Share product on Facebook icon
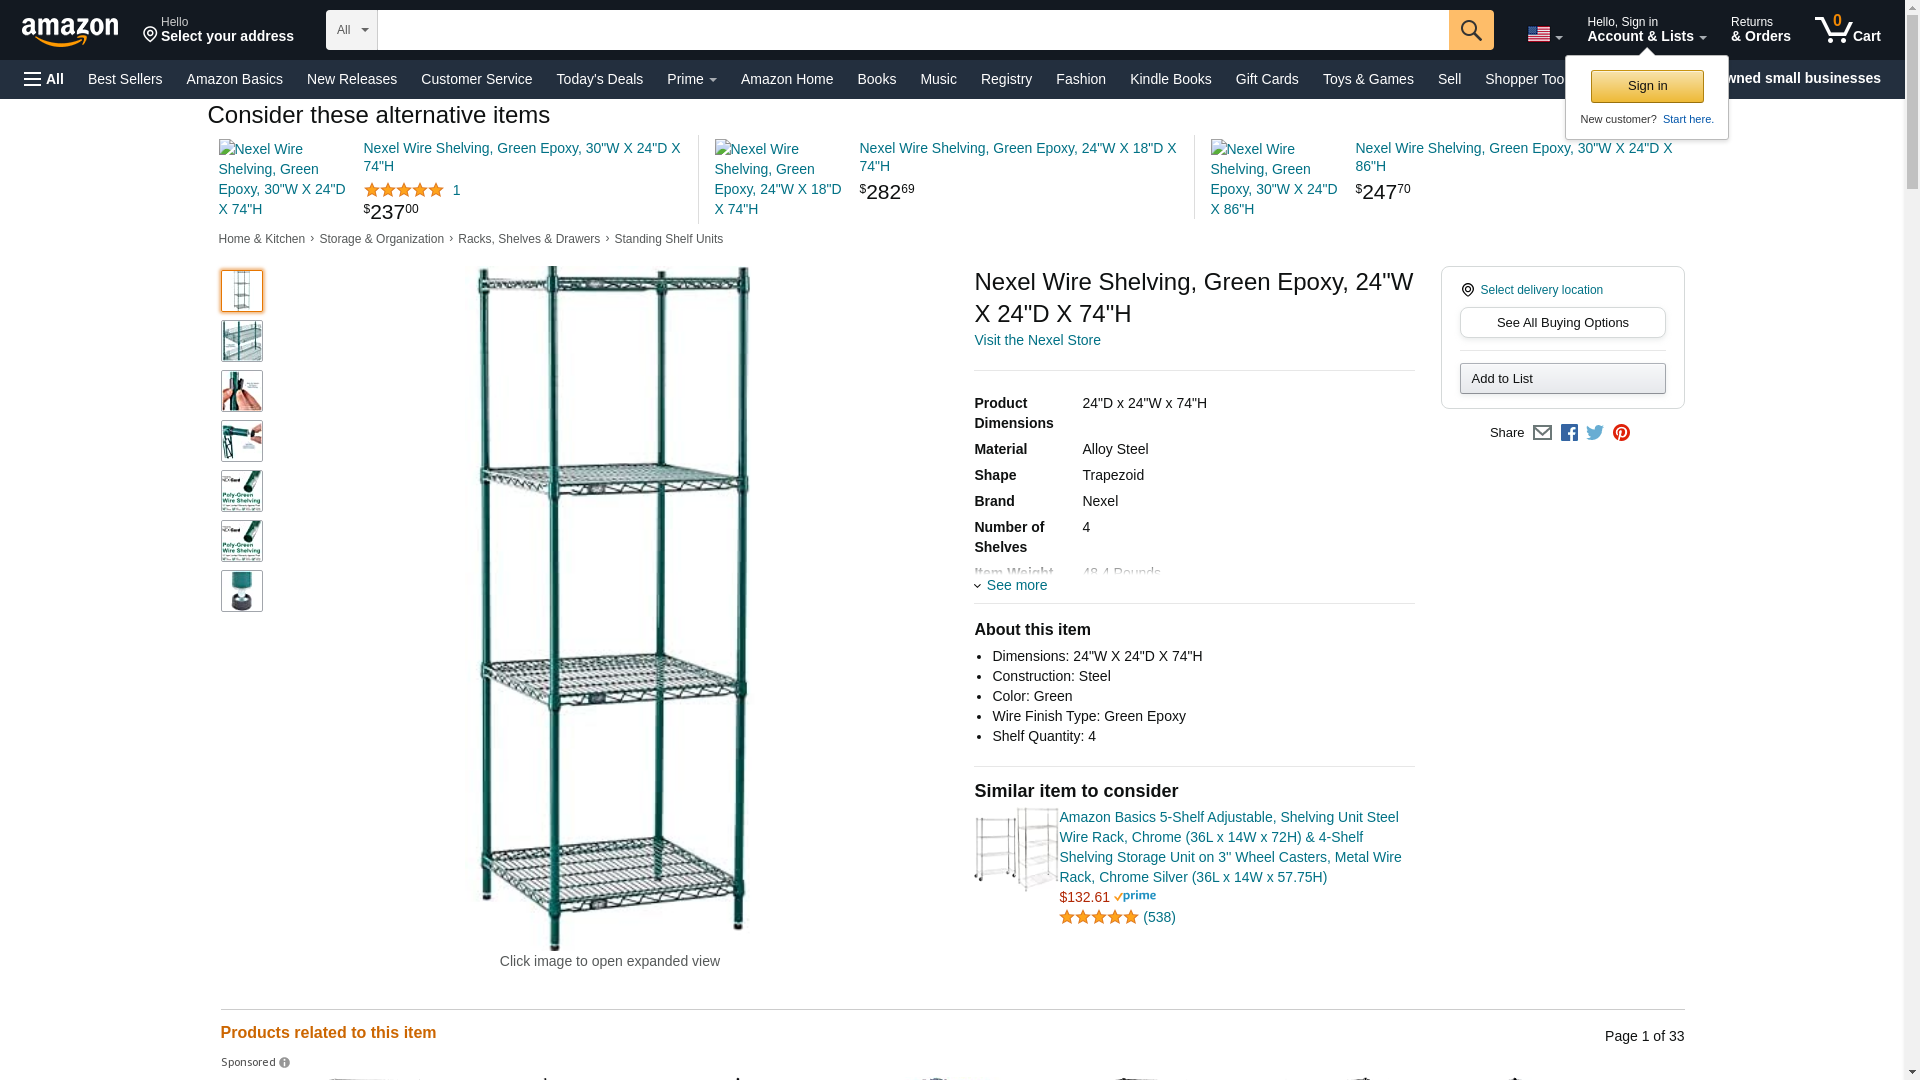 (x=1569, y=433)
